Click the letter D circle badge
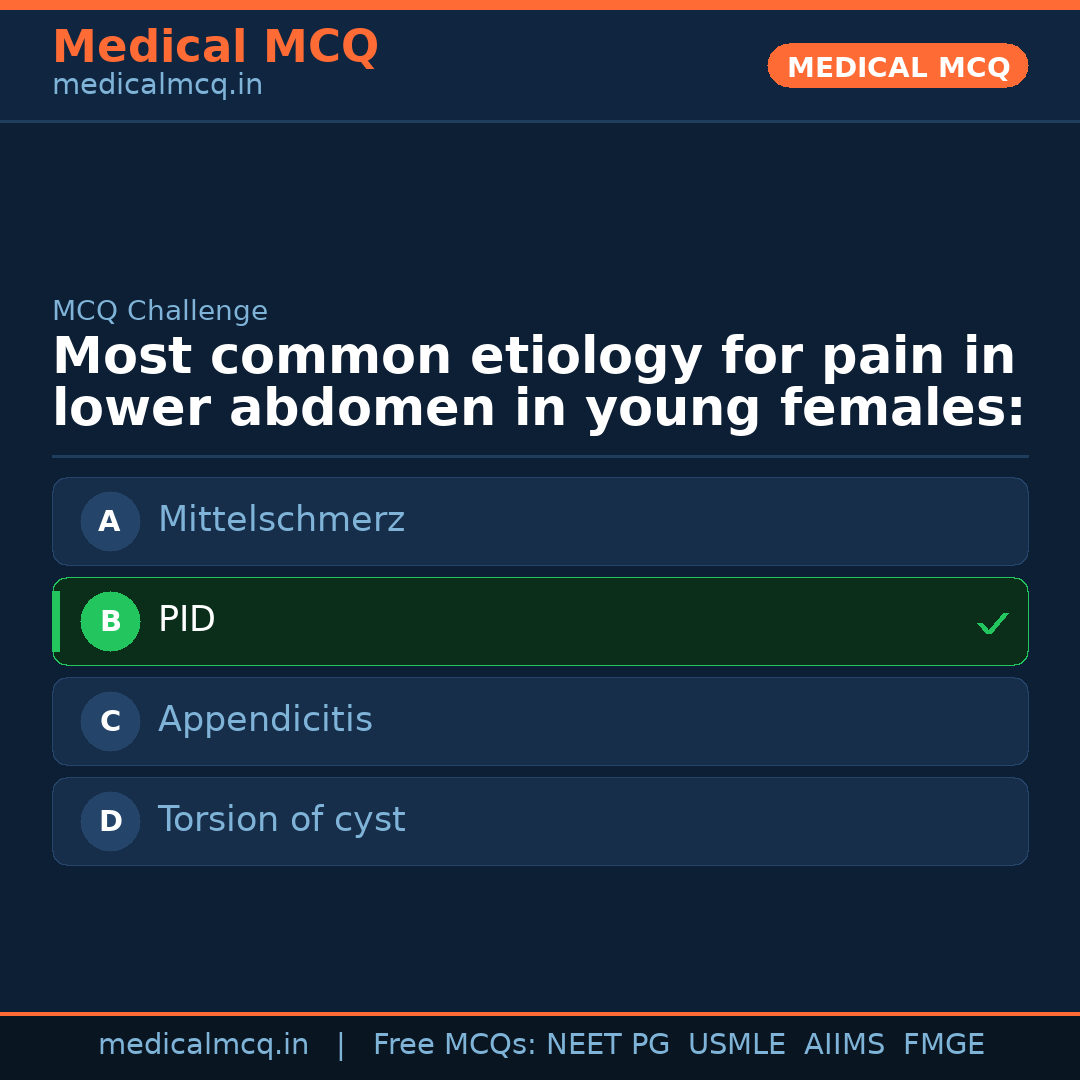The image size is (1080, 1080). point(110,821)
